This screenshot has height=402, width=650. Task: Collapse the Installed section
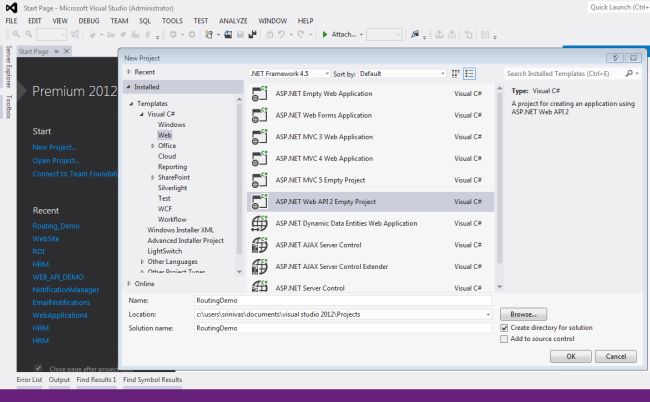129,87
